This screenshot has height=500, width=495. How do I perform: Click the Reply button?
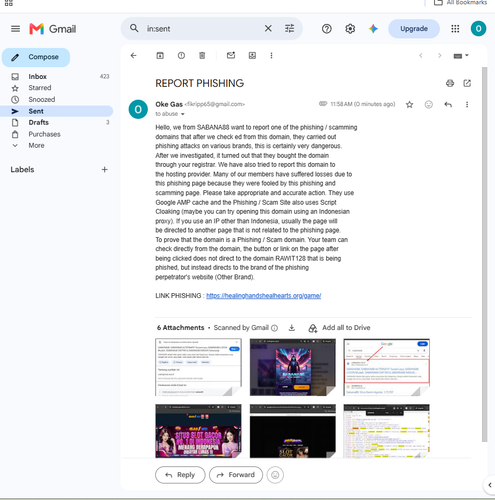pyautogui.click(x=180, y=475)
